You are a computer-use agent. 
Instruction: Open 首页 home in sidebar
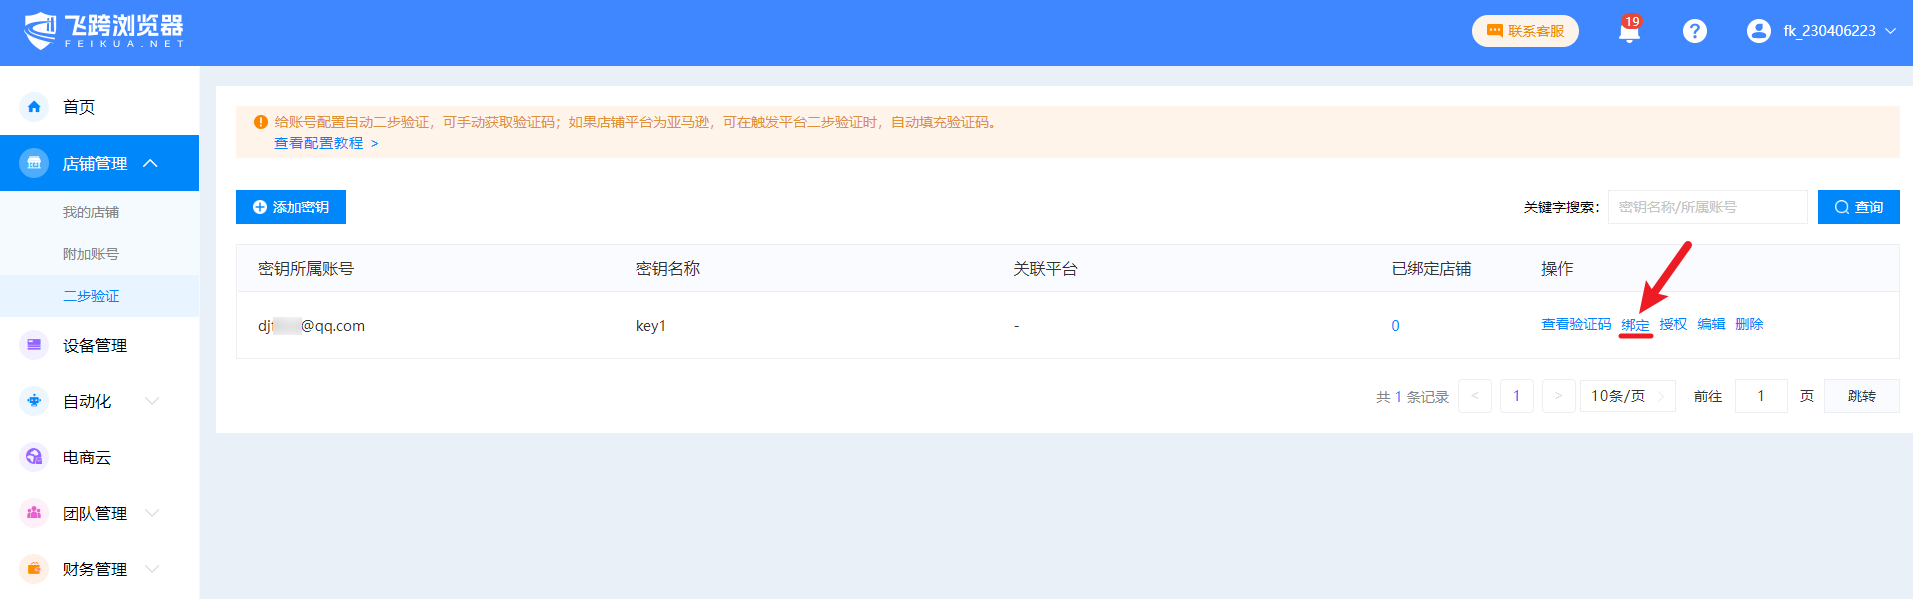tap(79, 107)
